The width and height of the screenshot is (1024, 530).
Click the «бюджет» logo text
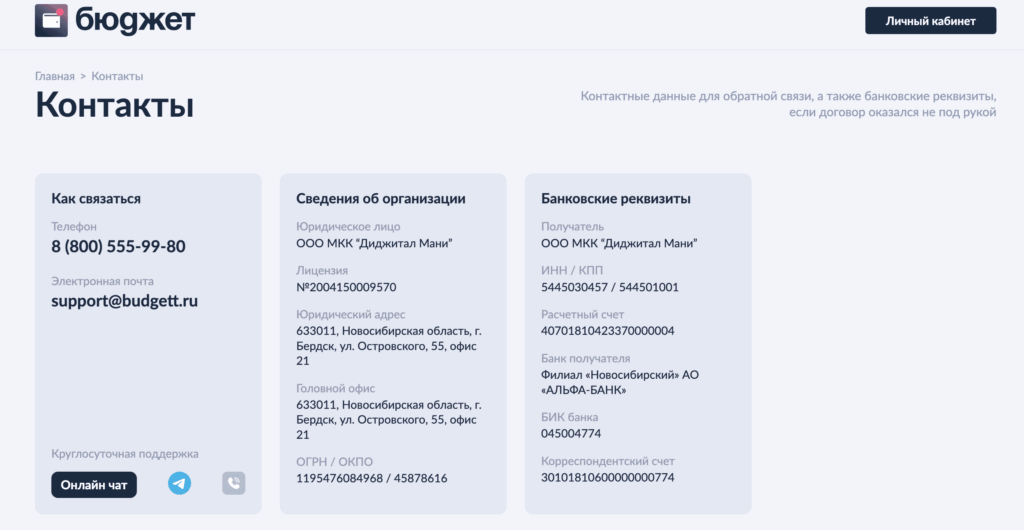(x=135, y=20)
